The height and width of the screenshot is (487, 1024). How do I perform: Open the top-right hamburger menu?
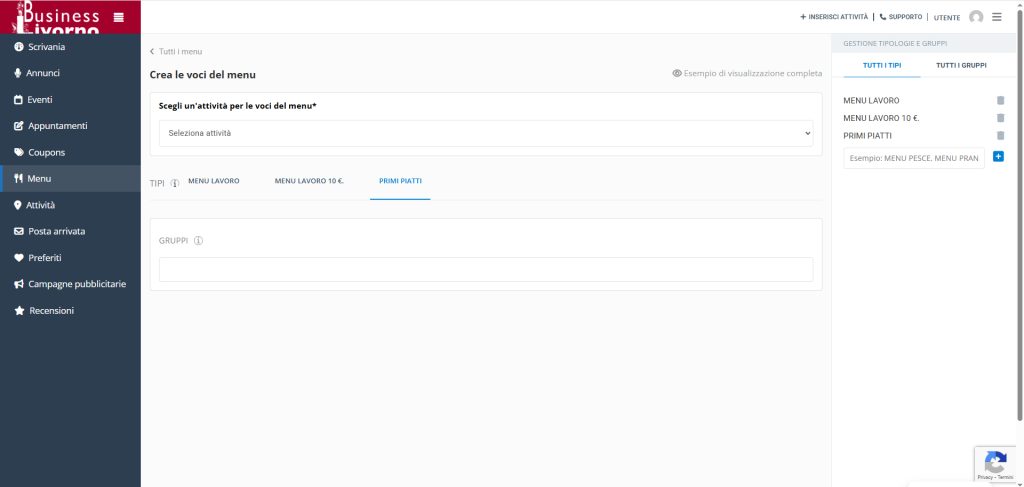997,17
